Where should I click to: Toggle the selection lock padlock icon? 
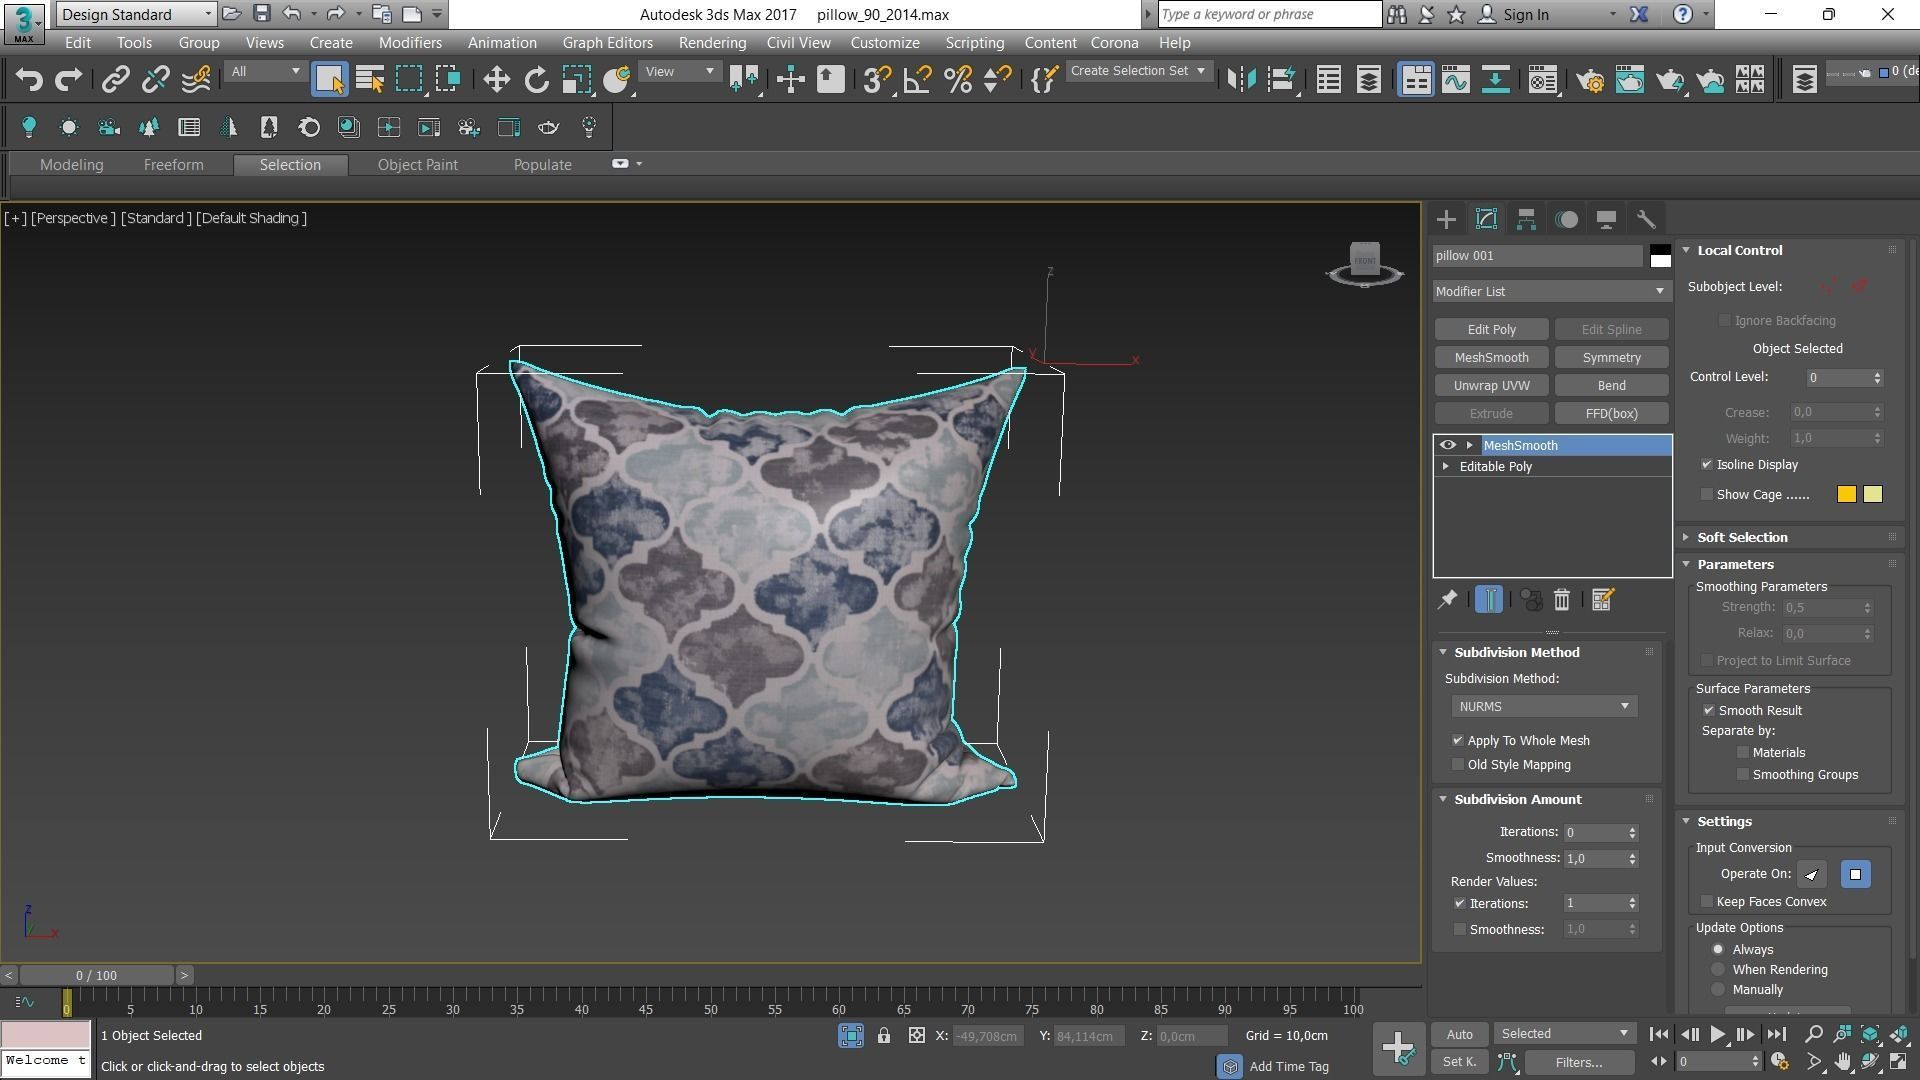click(884, 1036)
